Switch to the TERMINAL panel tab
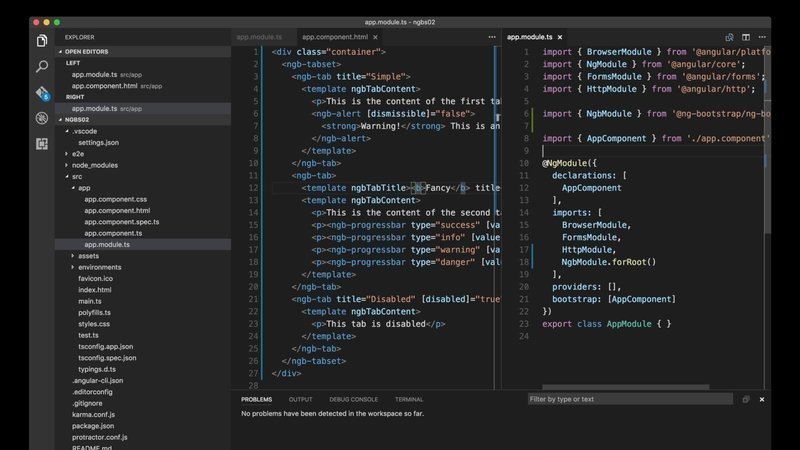Viewport: 800px width, 450px height. coord(408,399)
